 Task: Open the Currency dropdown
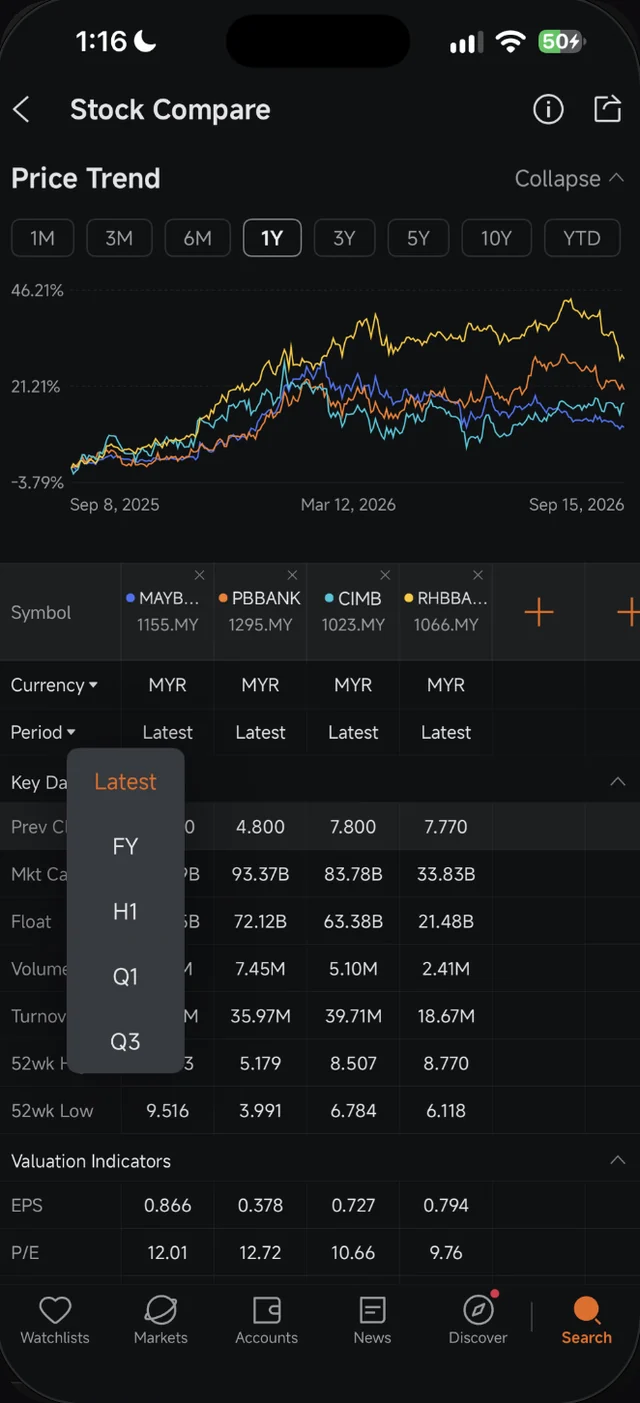pos(54,685)
